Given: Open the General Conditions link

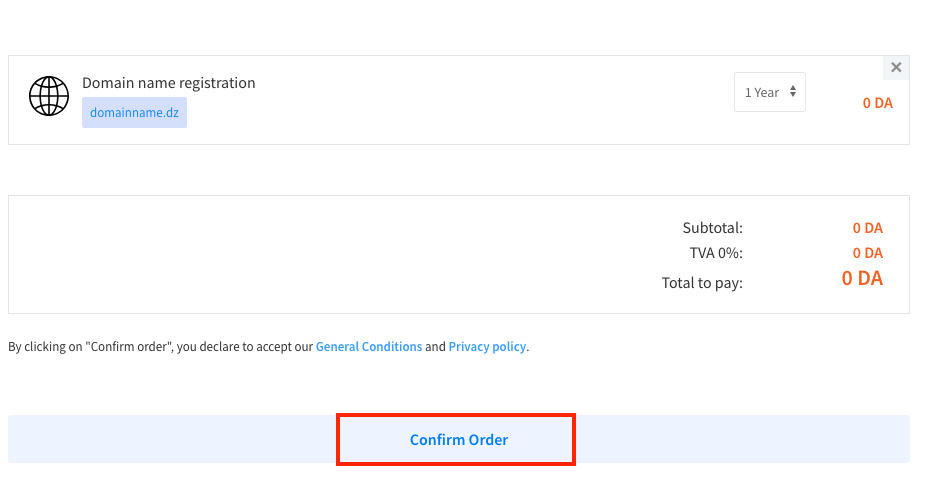Looking at the screenshot, I should pyautogui.click(x=369, y=347).
